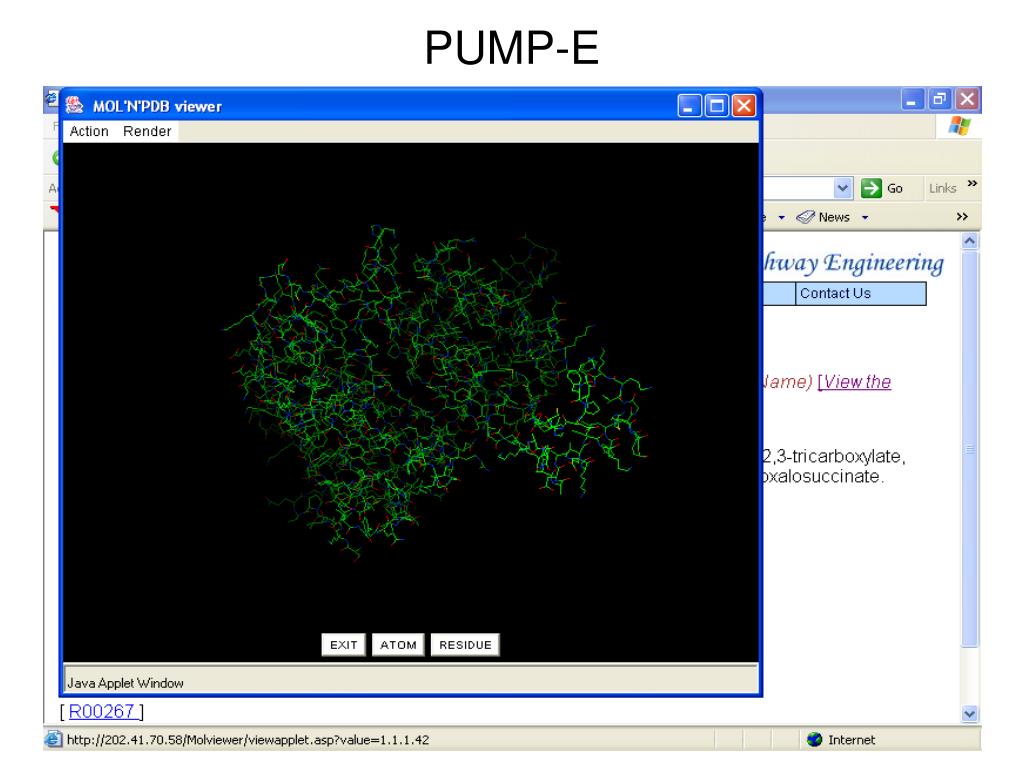Minimize the MOL'N'PDB viewer window
This screenshot has height=768, width=1024.
point(689,105)
